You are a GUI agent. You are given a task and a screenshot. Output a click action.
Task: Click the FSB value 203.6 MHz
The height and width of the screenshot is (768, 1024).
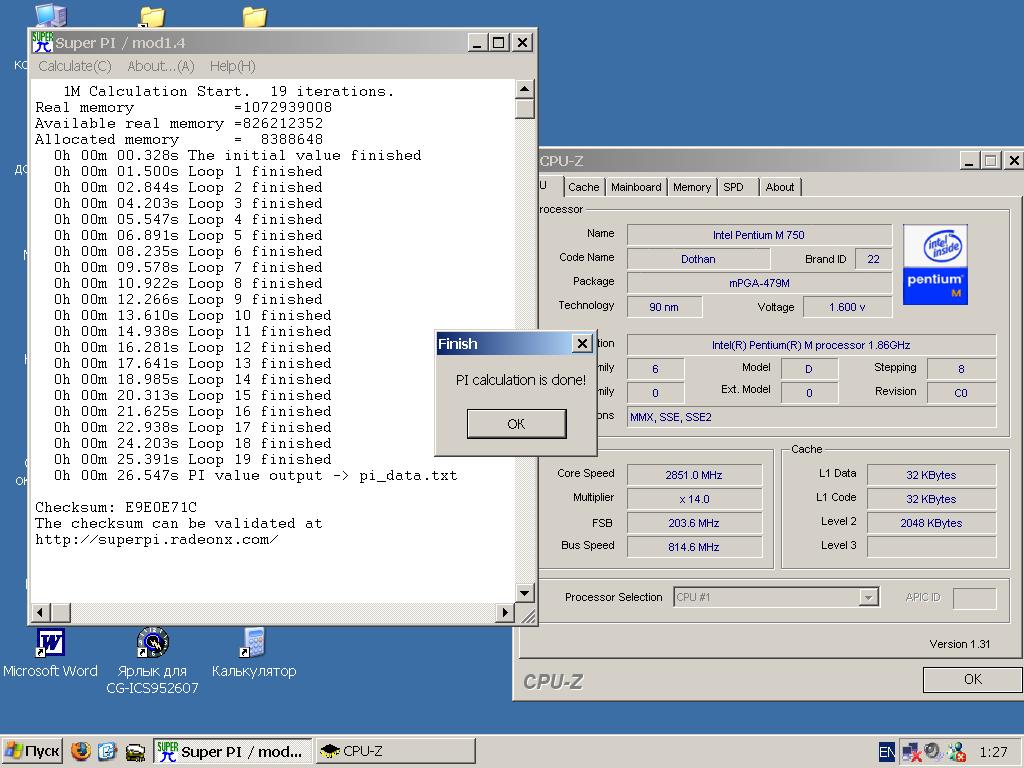(694, 523)
